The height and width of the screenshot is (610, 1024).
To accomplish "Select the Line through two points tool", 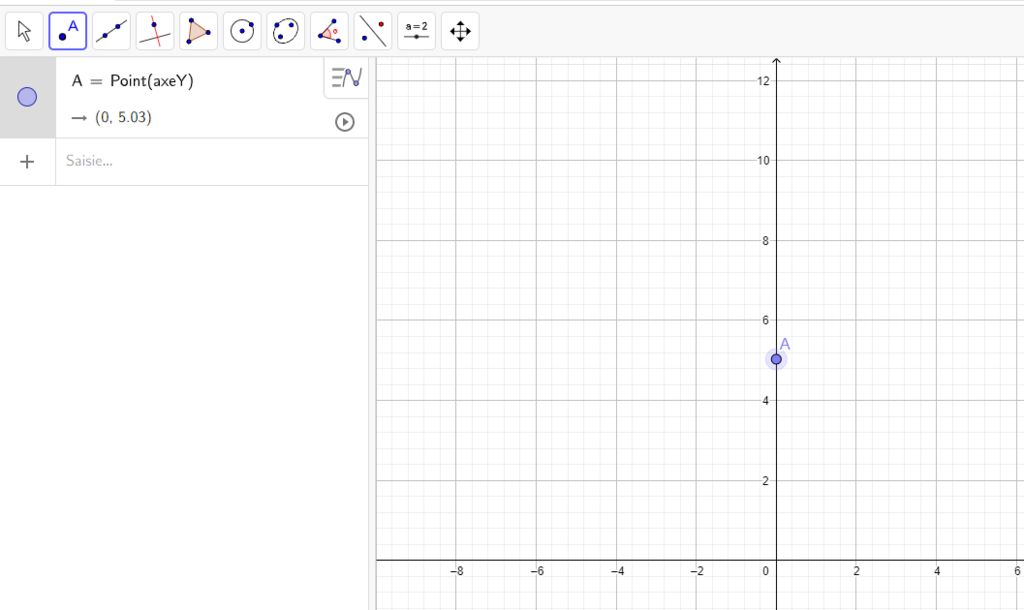I will tap(112, 31).
